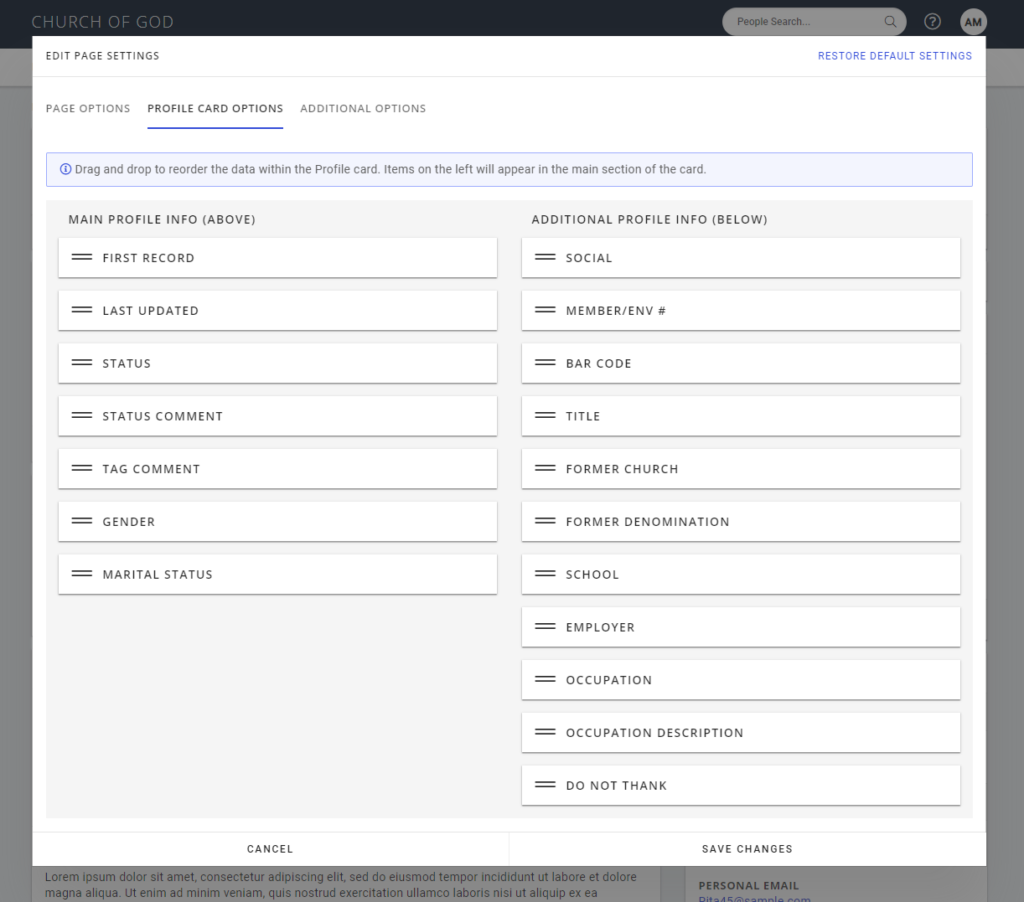Select the Do Not Thank text label
The width and height of the screenshot is (1024, 902).
(616, 786)
